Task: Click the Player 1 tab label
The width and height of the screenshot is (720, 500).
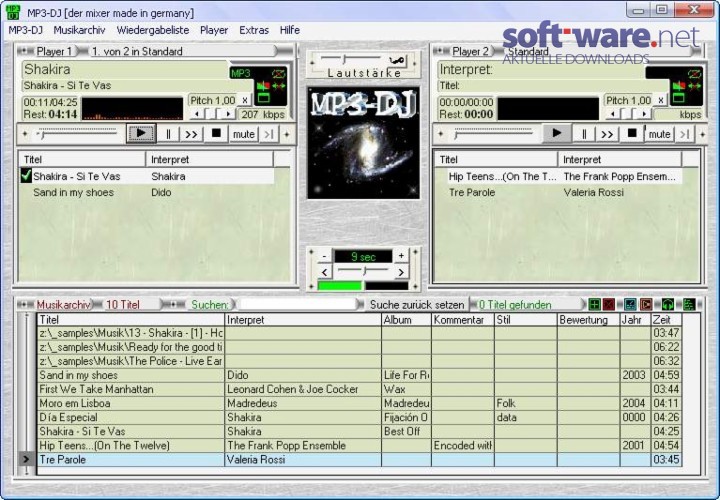Action: point(54,51)
